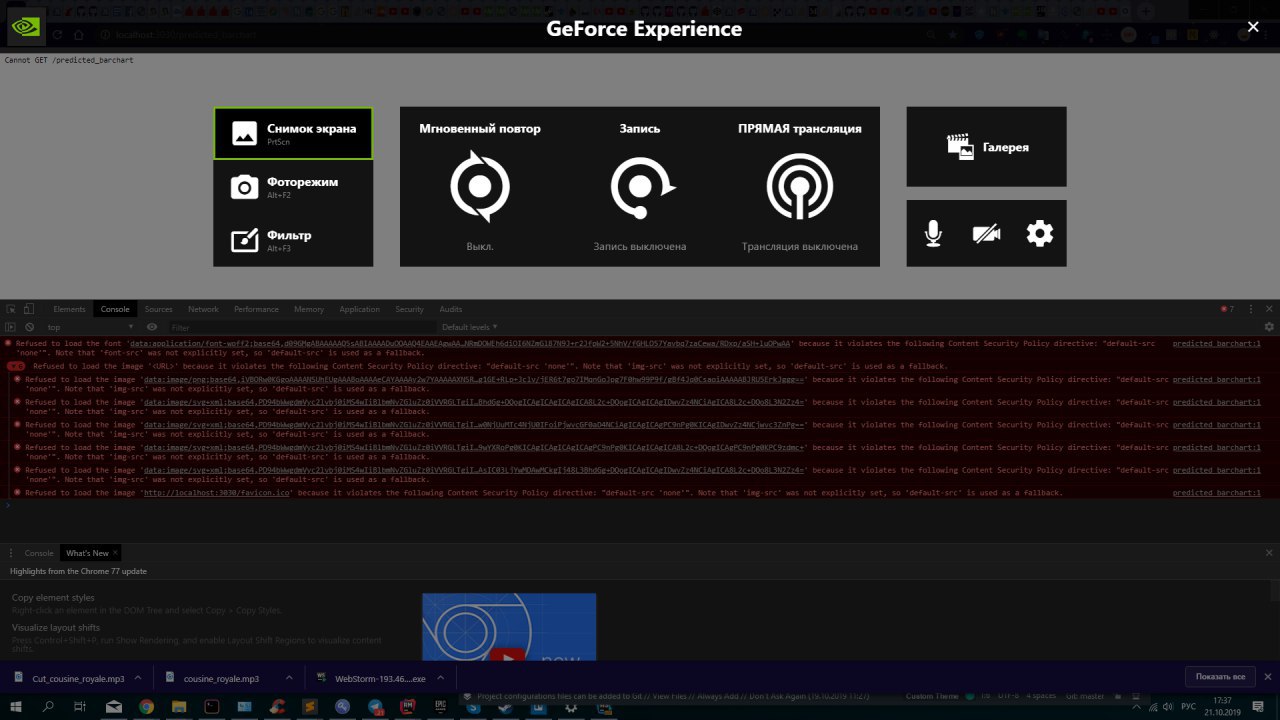The height and width of the screenshot is (720, 1280).
Task: Open Windows taskbar search
Action: (48, 707)
